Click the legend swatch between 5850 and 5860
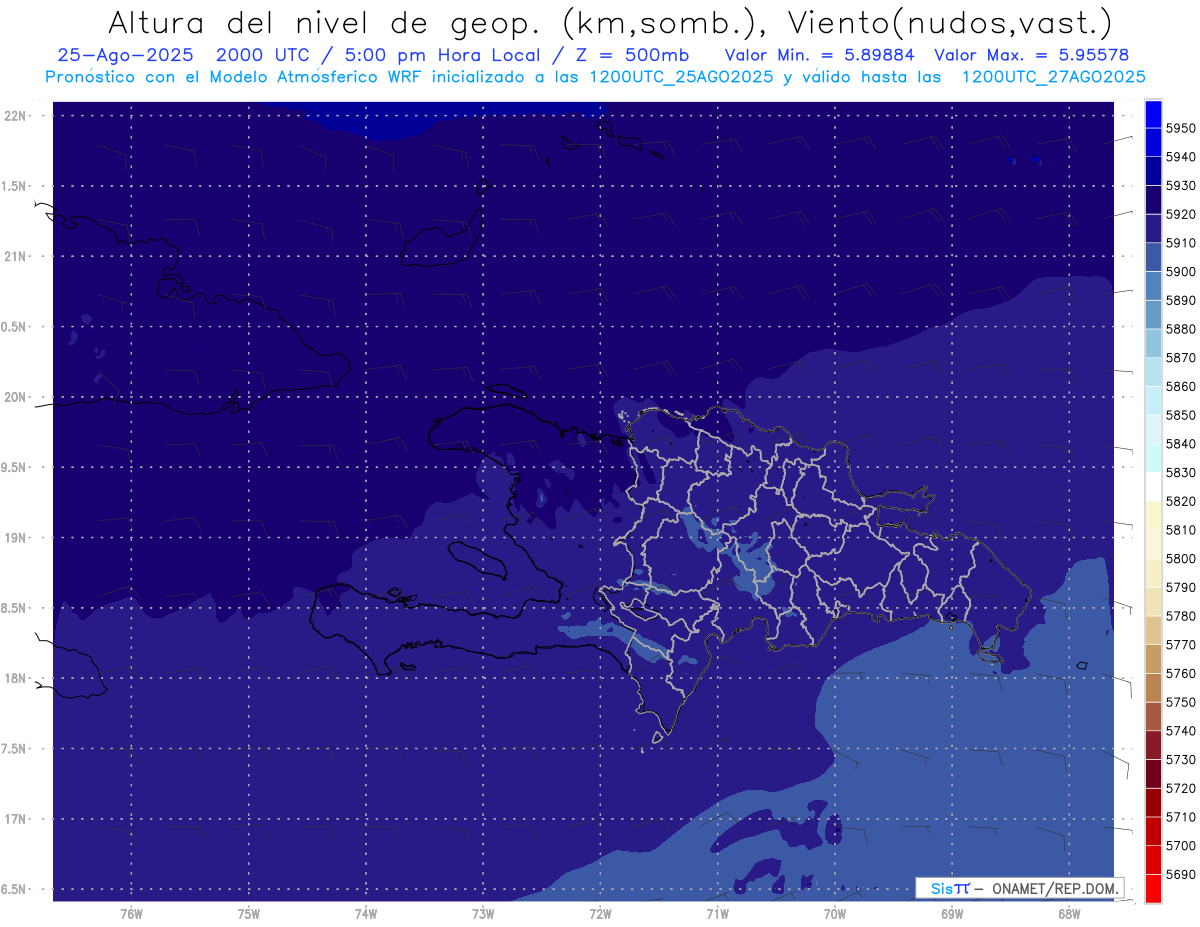The height and width of the screenshot is (927, 1200). [1153, 400]
